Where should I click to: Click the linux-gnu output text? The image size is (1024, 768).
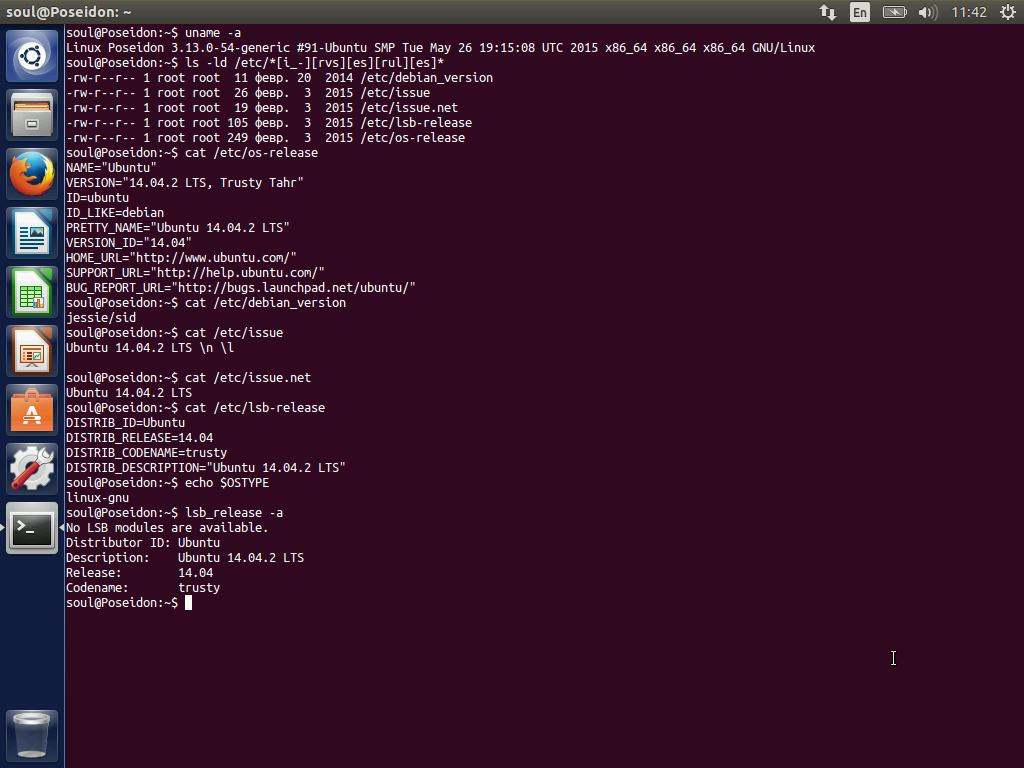pos(97,498)
